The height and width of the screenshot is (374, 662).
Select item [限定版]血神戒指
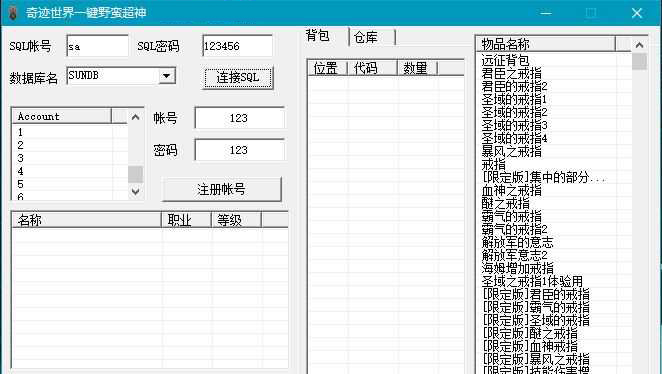pyautogui.click(x=529, y=347)
